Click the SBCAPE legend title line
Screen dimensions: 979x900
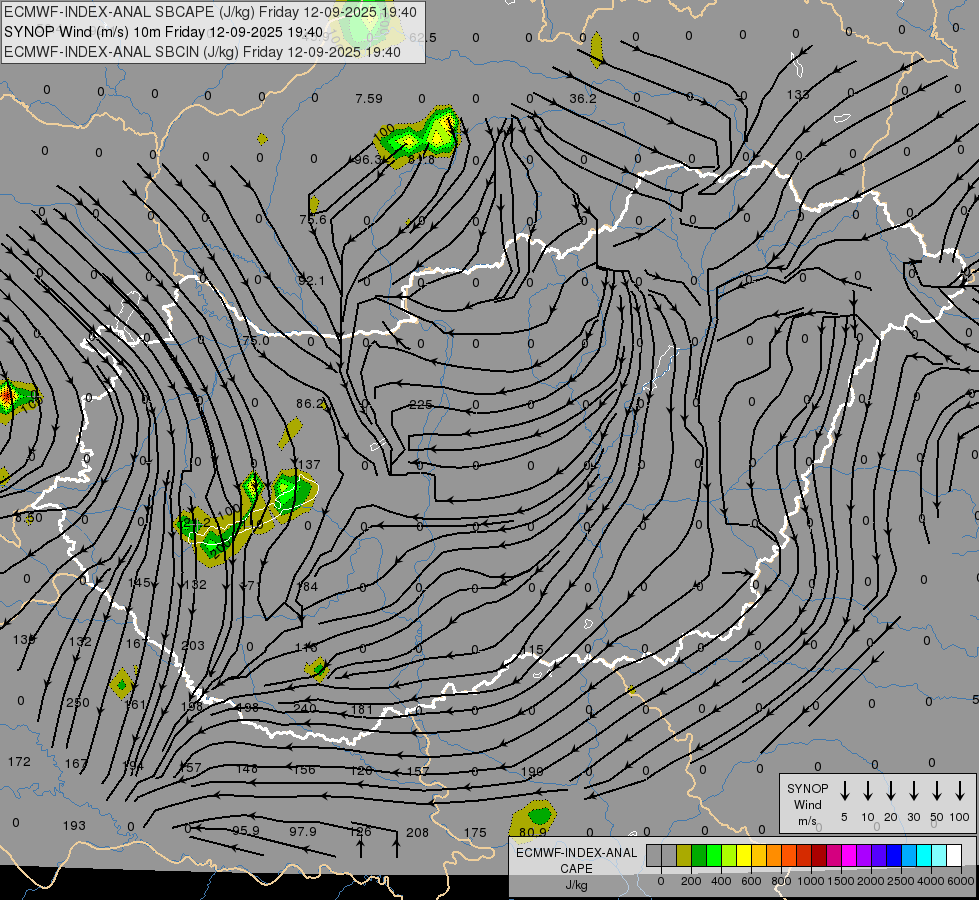pos(210,12)
